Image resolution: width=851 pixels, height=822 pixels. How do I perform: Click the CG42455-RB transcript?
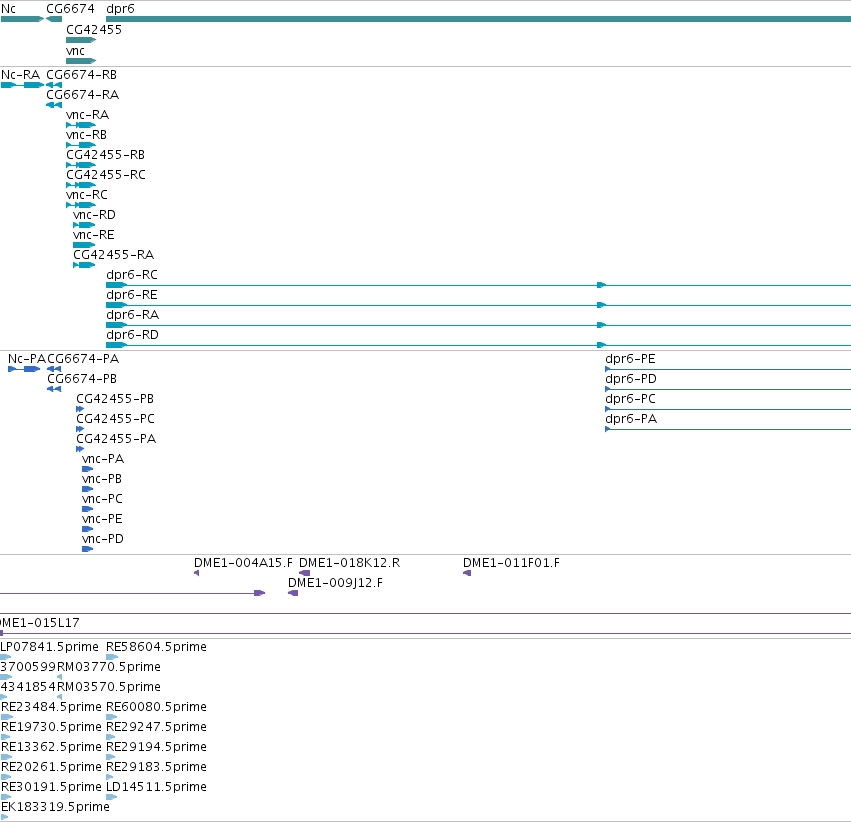pos(81,165)
